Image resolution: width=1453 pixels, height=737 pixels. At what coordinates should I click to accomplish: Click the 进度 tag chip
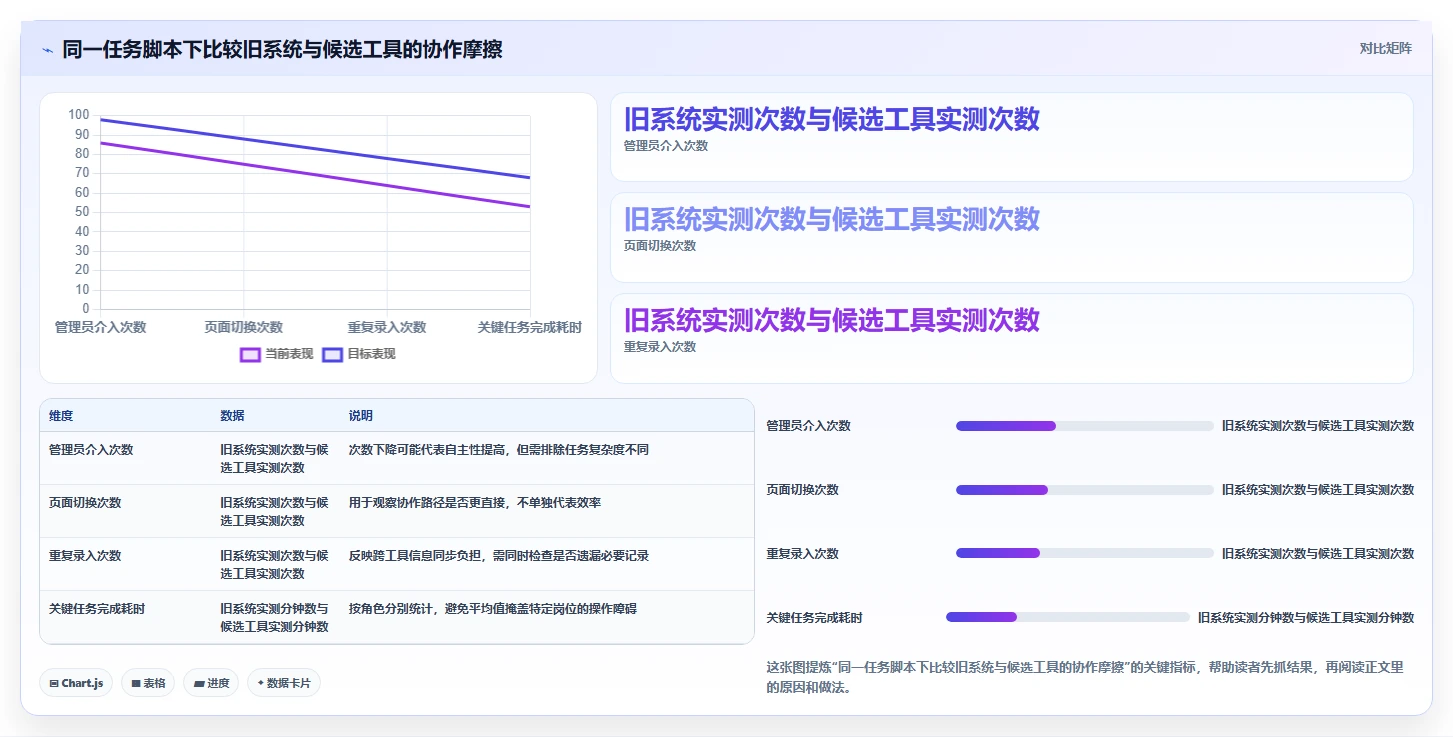(x=211, y=683)
